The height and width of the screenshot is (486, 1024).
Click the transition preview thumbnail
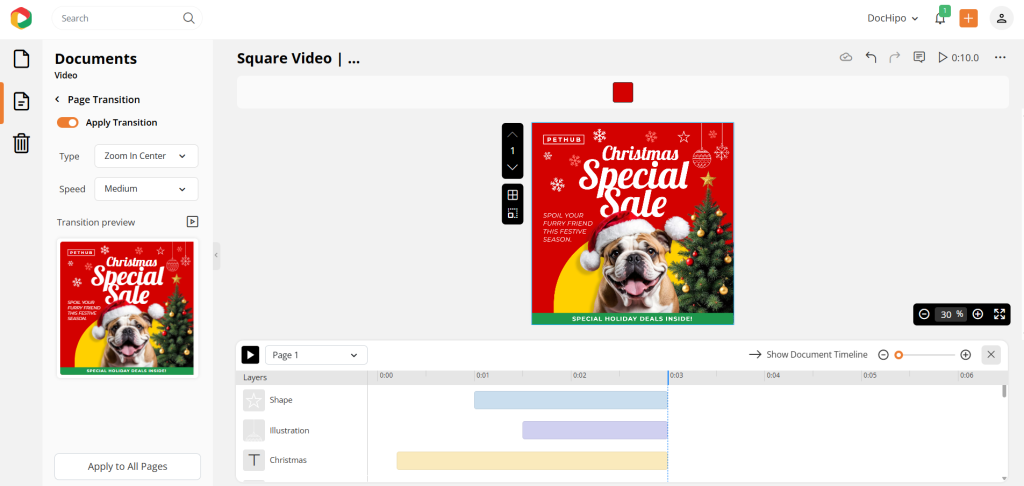127,308
